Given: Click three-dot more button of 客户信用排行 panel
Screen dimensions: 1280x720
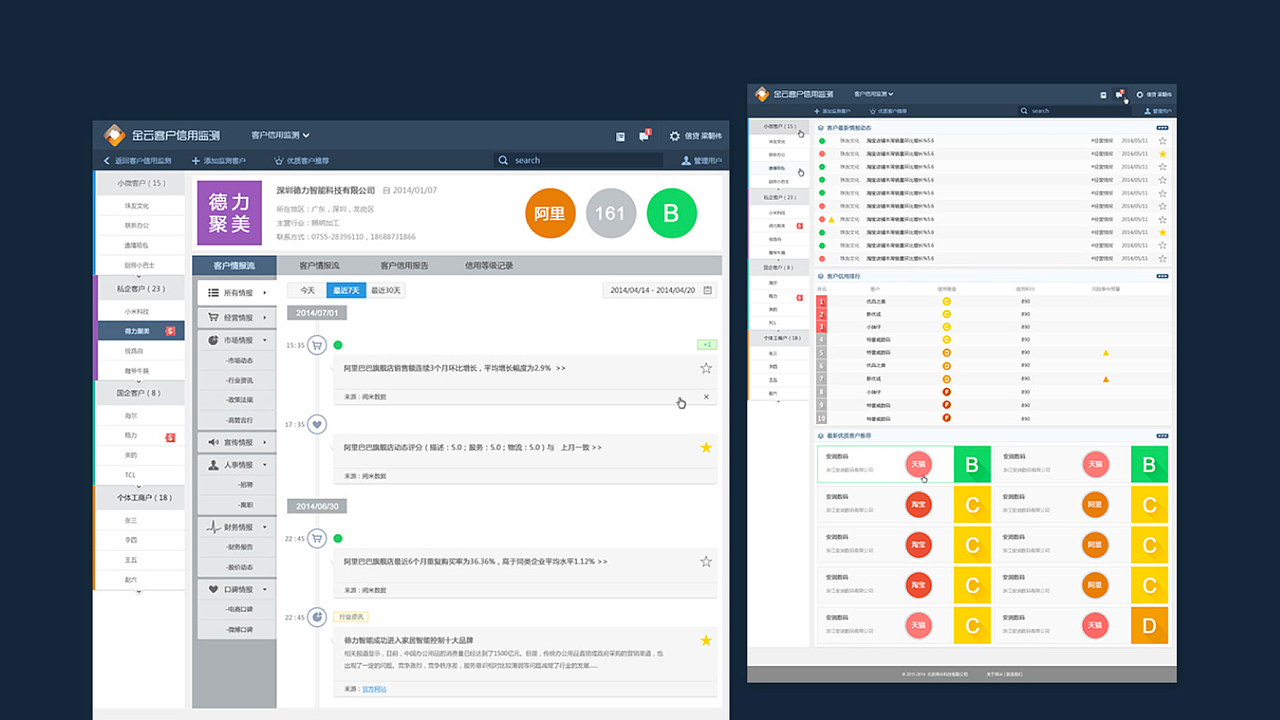Looking at the screenshot, I should coord(1162,275).
